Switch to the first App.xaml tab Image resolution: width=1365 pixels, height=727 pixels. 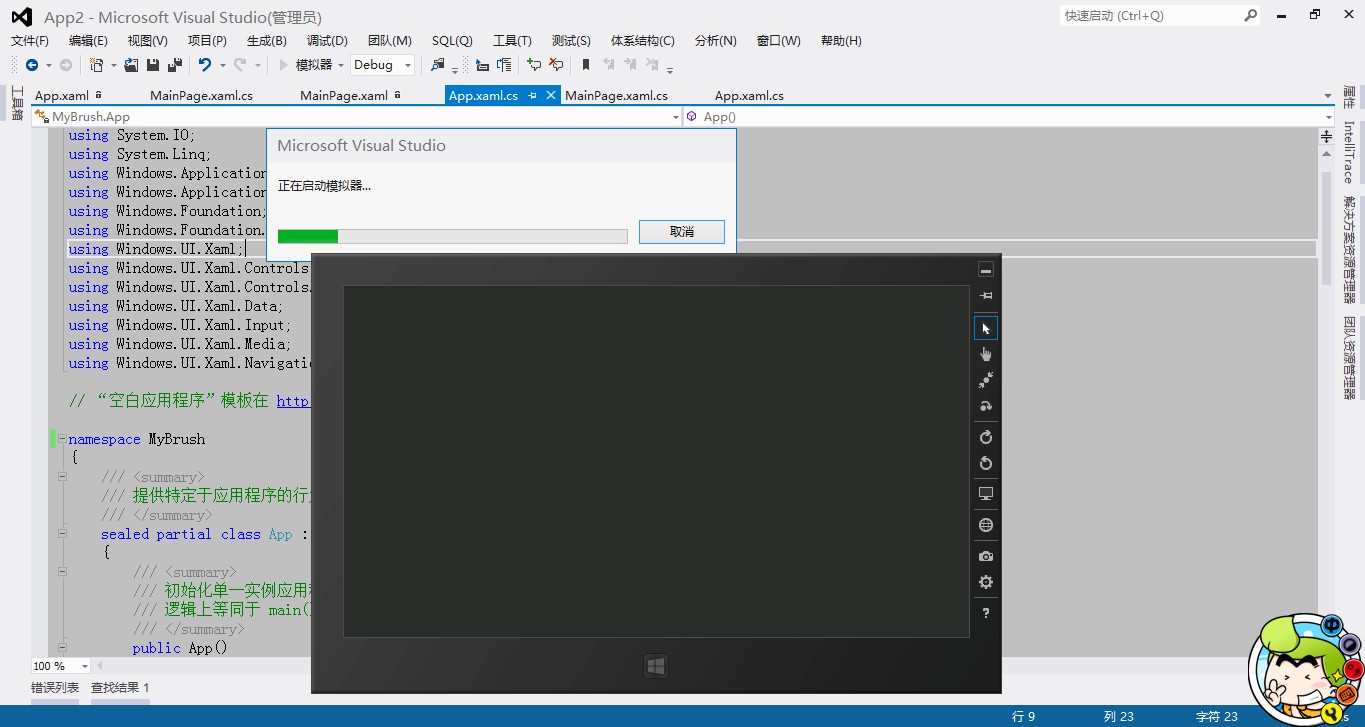pos(62,96)
